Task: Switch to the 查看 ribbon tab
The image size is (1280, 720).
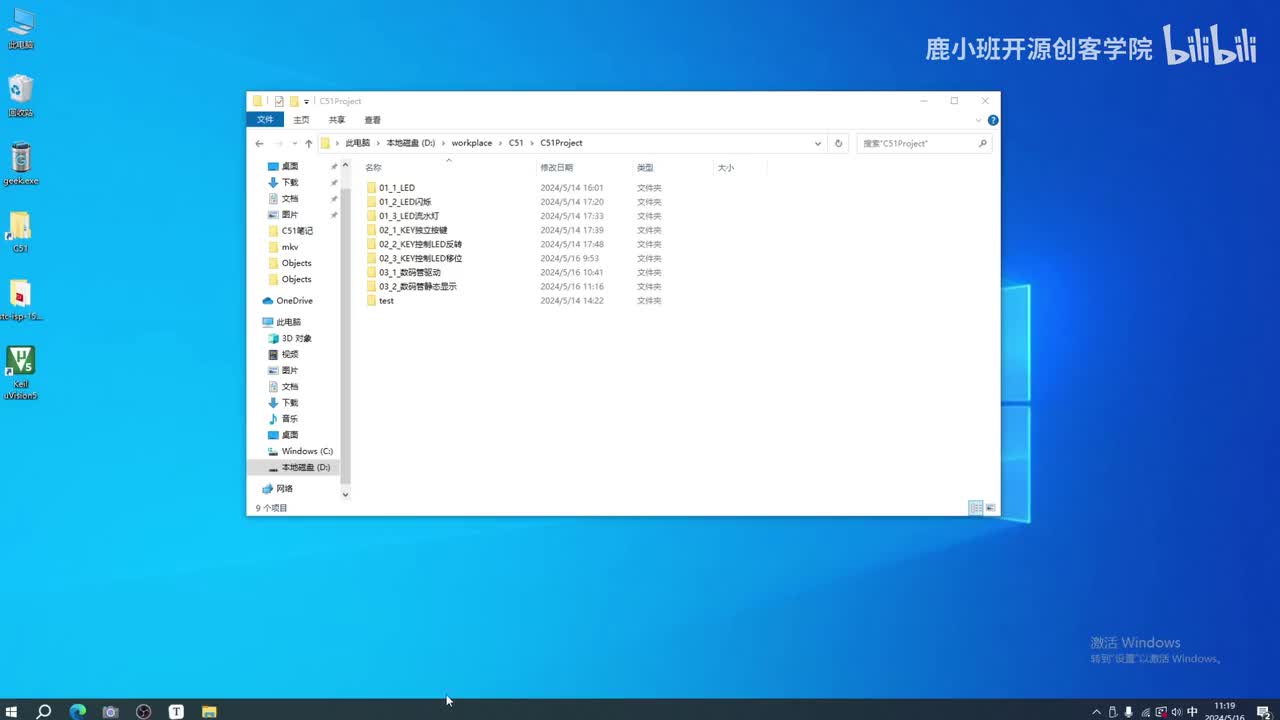Action: point(372,120)
